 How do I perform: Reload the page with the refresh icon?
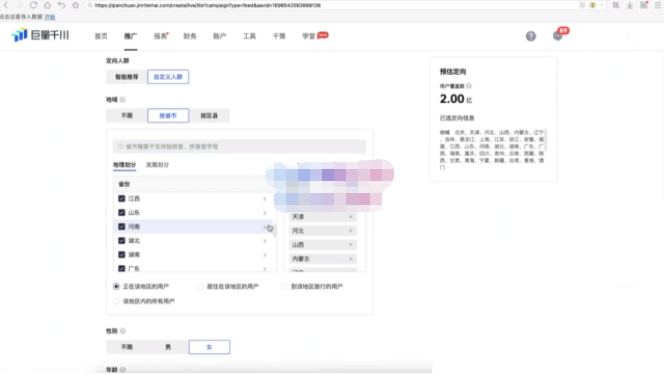(33, 5)
